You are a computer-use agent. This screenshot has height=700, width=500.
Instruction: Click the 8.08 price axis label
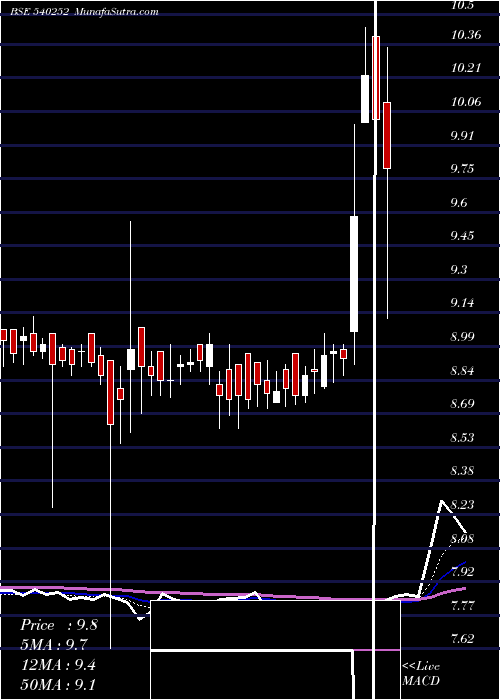coord(462,538)
